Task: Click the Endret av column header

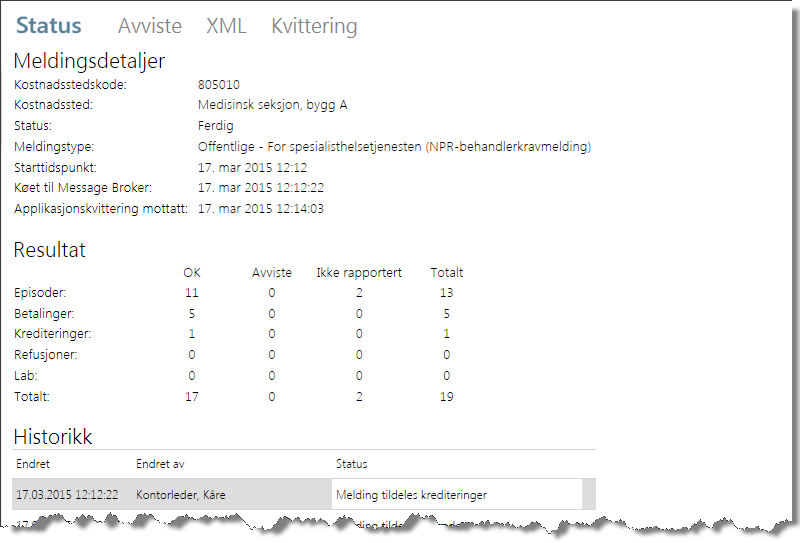Action: (x=160, y=464)
